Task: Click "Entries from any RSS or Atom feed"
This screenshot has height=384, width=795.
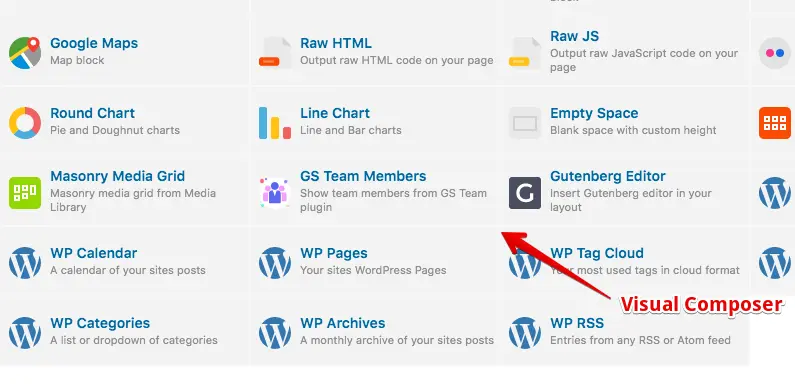Action: pos(640,340)
